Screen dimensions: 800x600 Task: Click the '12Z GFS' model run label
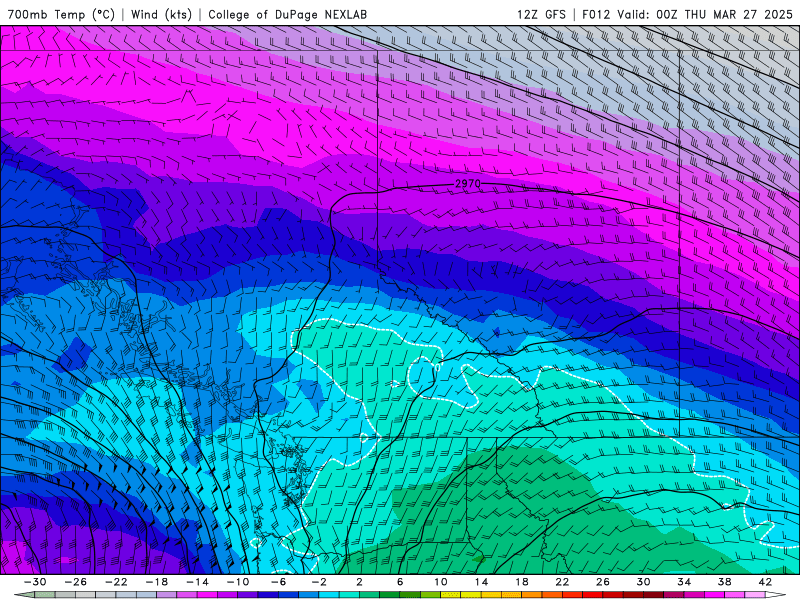tap(541, 14)
